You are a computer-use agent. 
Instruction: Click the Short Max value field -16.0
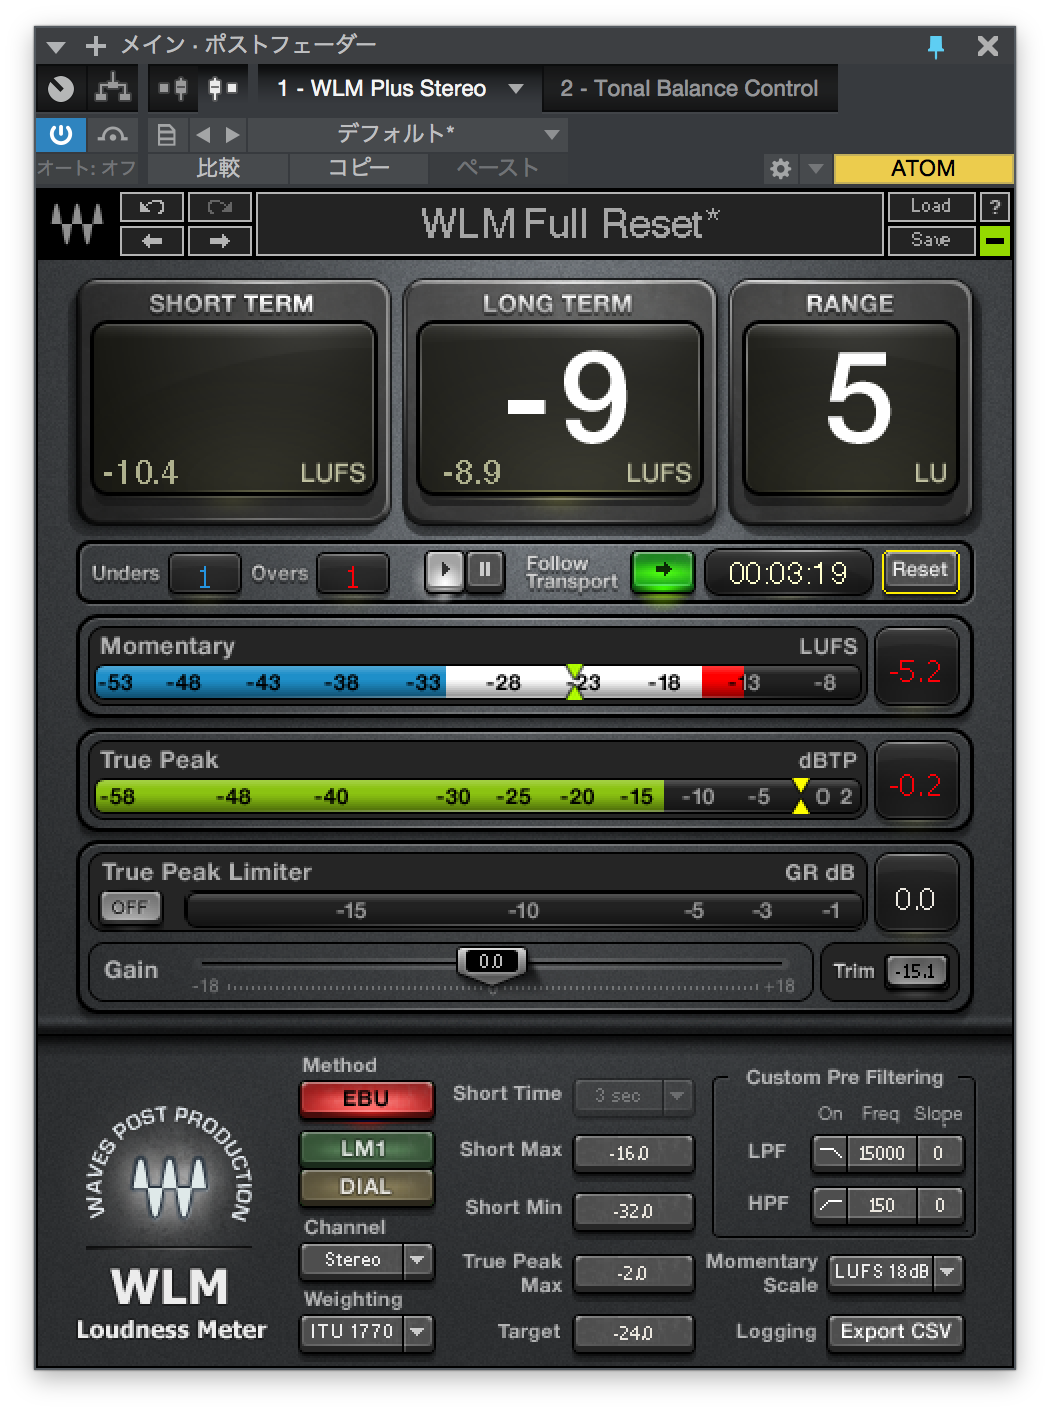[x=633, y=1153]
